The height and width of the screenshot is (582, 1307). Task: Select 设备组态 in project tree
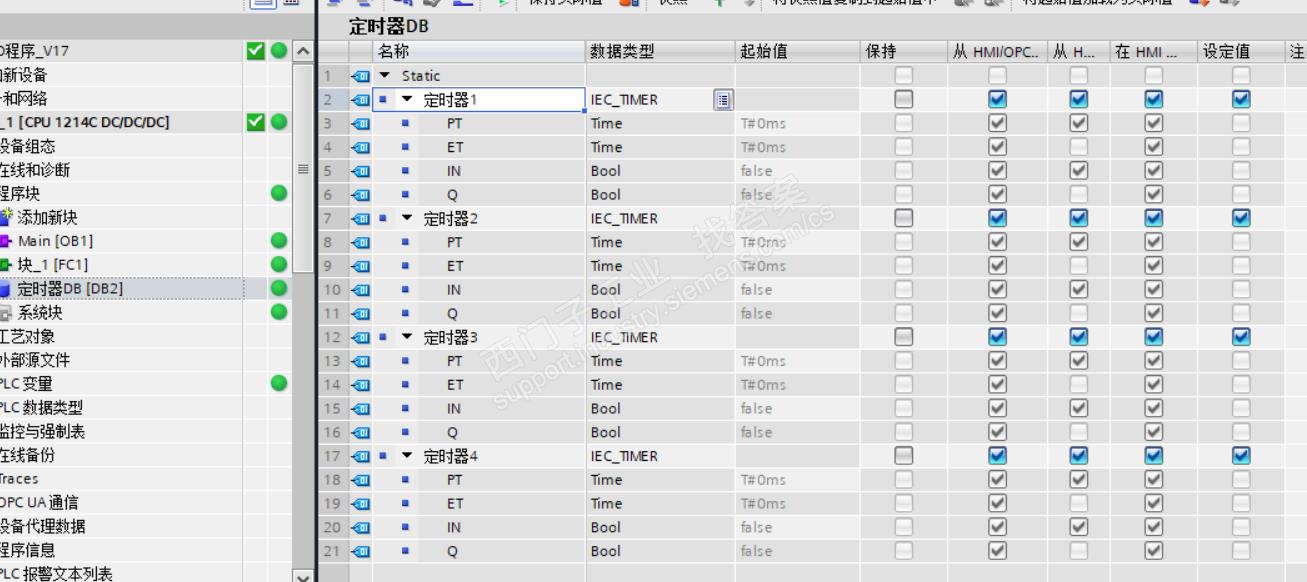28,146
